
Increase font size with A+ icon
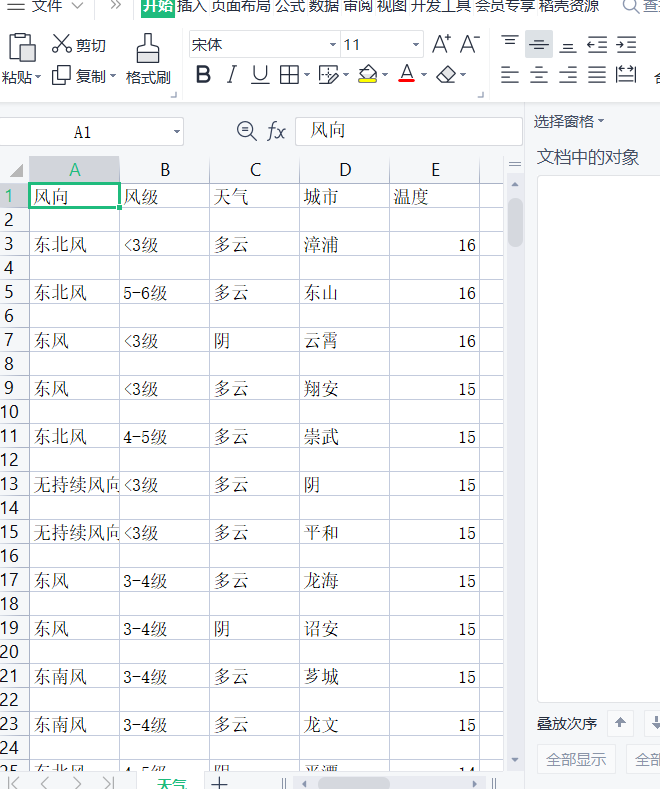[x=441, y=44]
